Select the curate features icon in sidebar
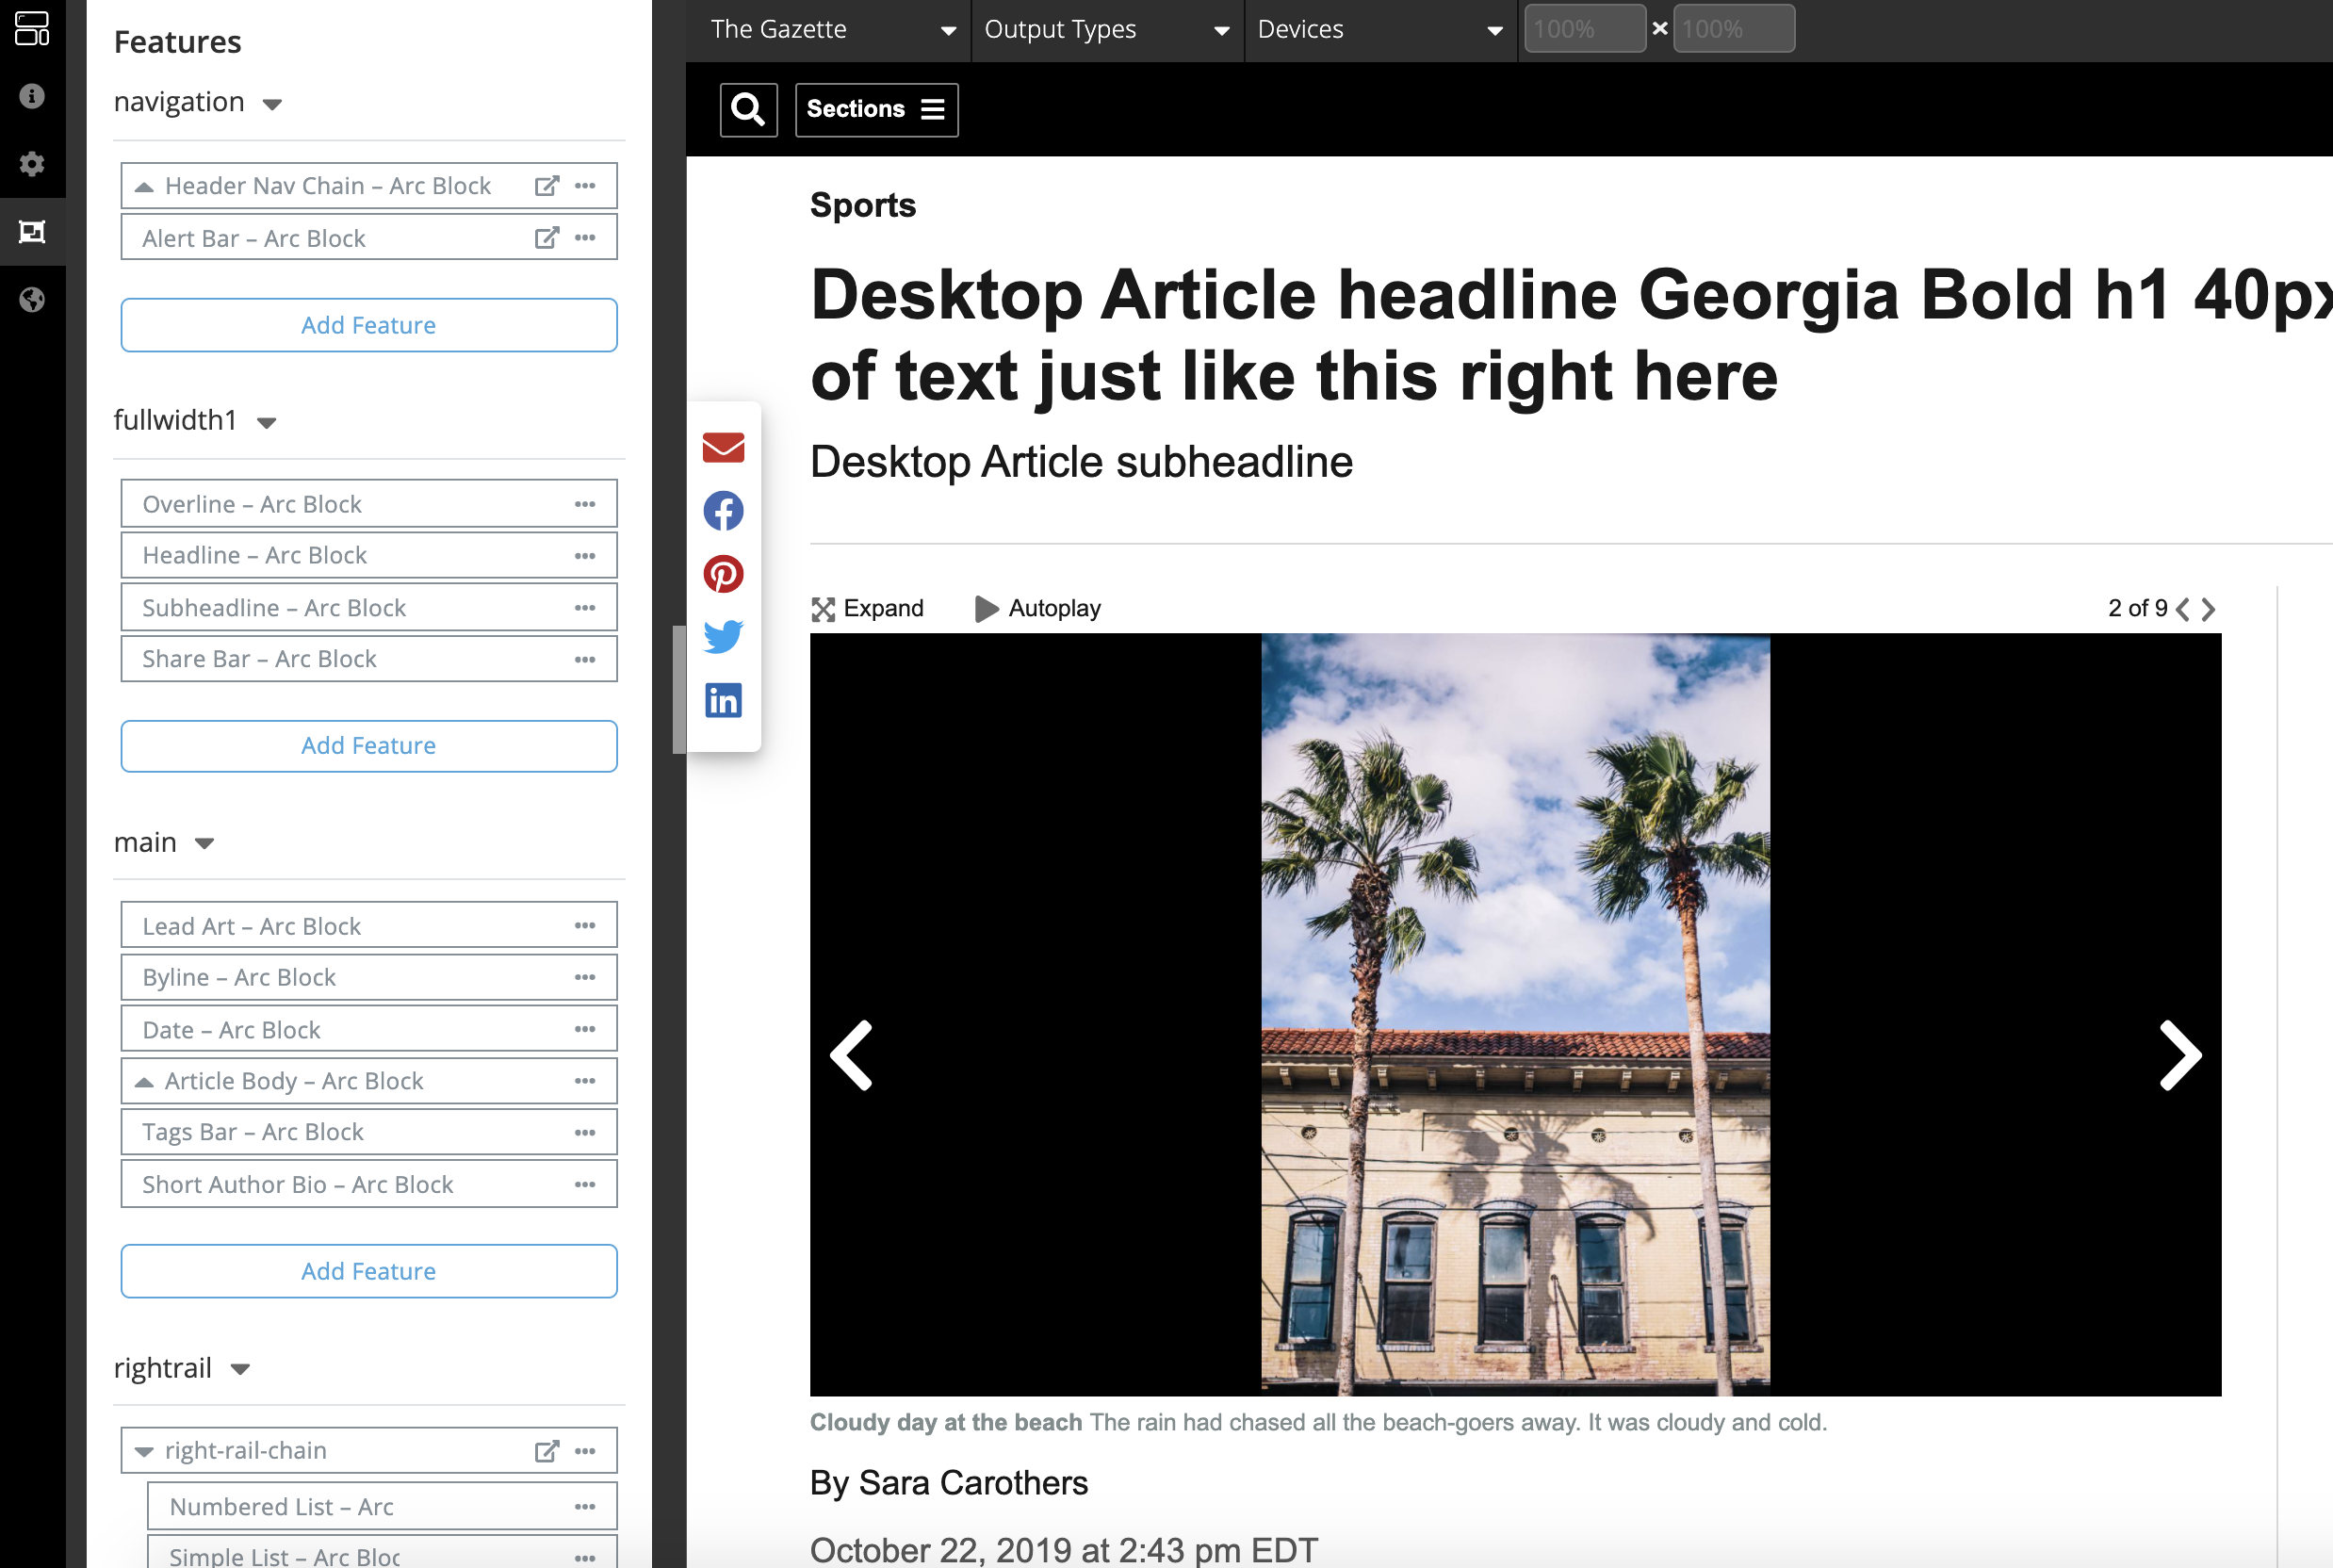 (x=32, y=232)
